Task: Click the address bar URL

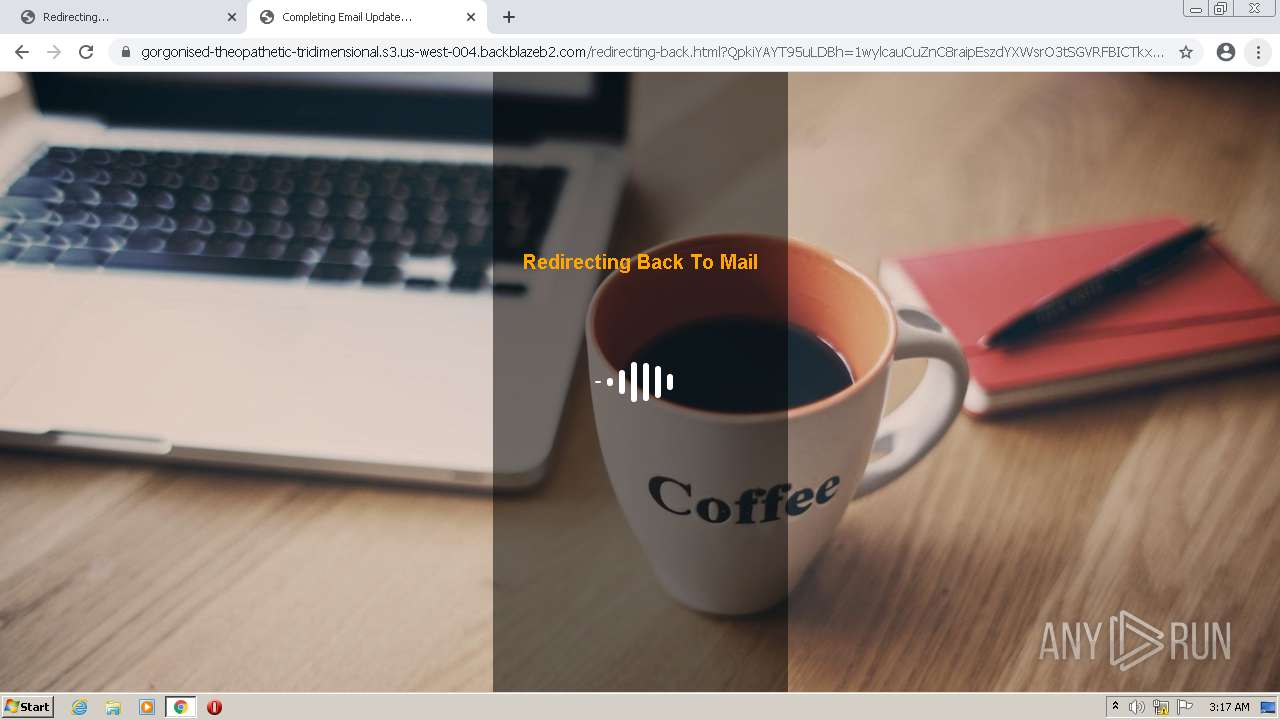Action: click(x=652, y=52)
